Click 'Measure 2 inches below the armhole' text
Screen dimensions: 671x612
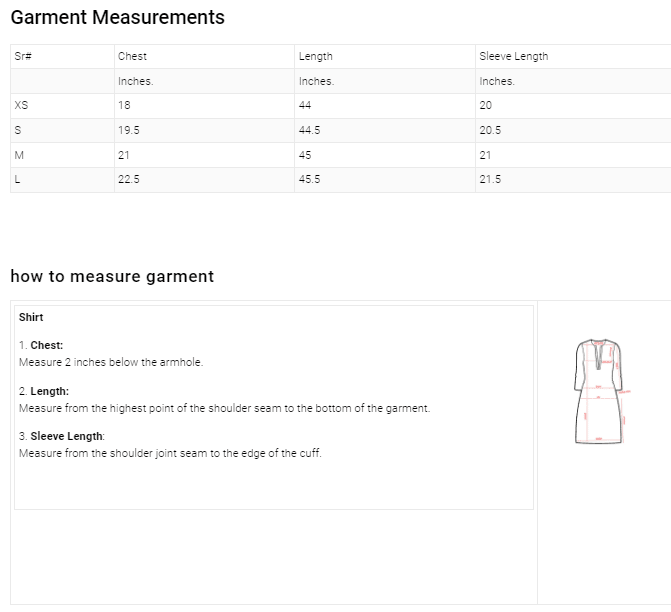pyautogui.click(x=111, y=362)
